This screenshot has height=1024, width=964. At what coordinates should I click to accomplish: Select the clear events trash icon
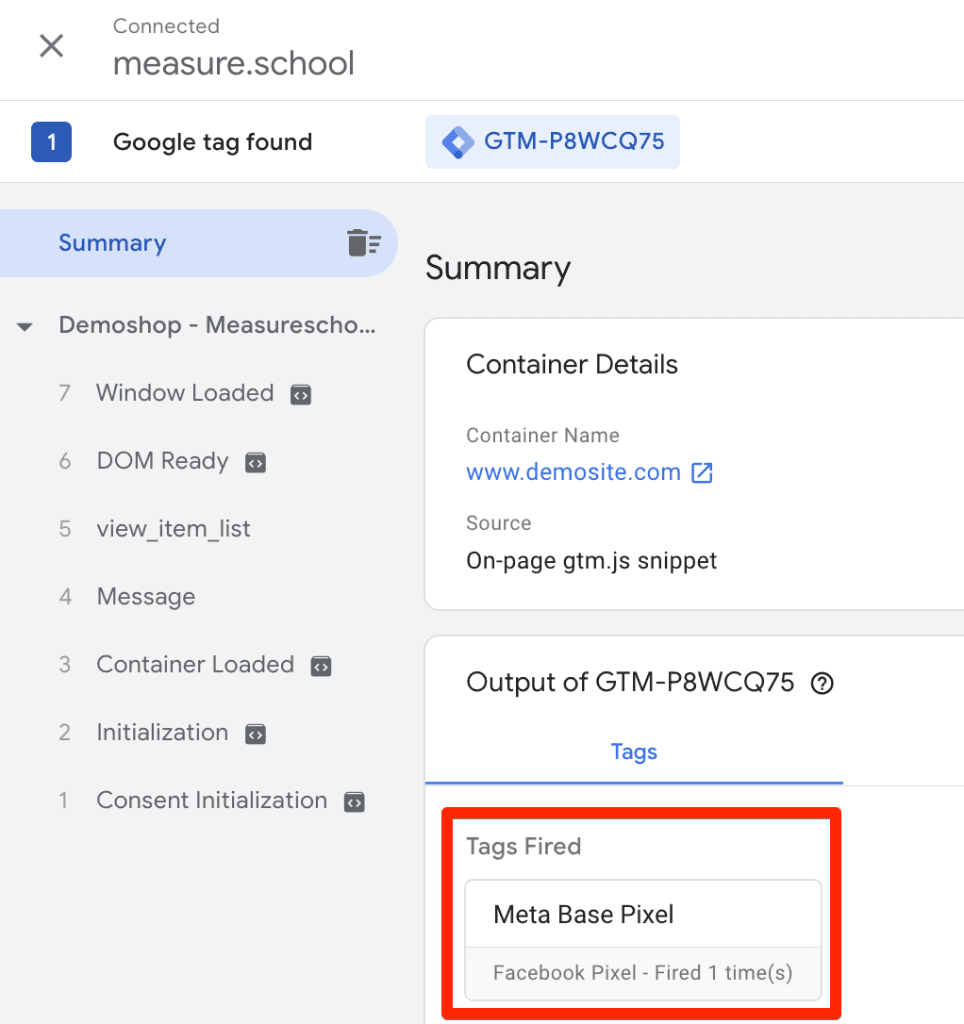tap(366, 242)
